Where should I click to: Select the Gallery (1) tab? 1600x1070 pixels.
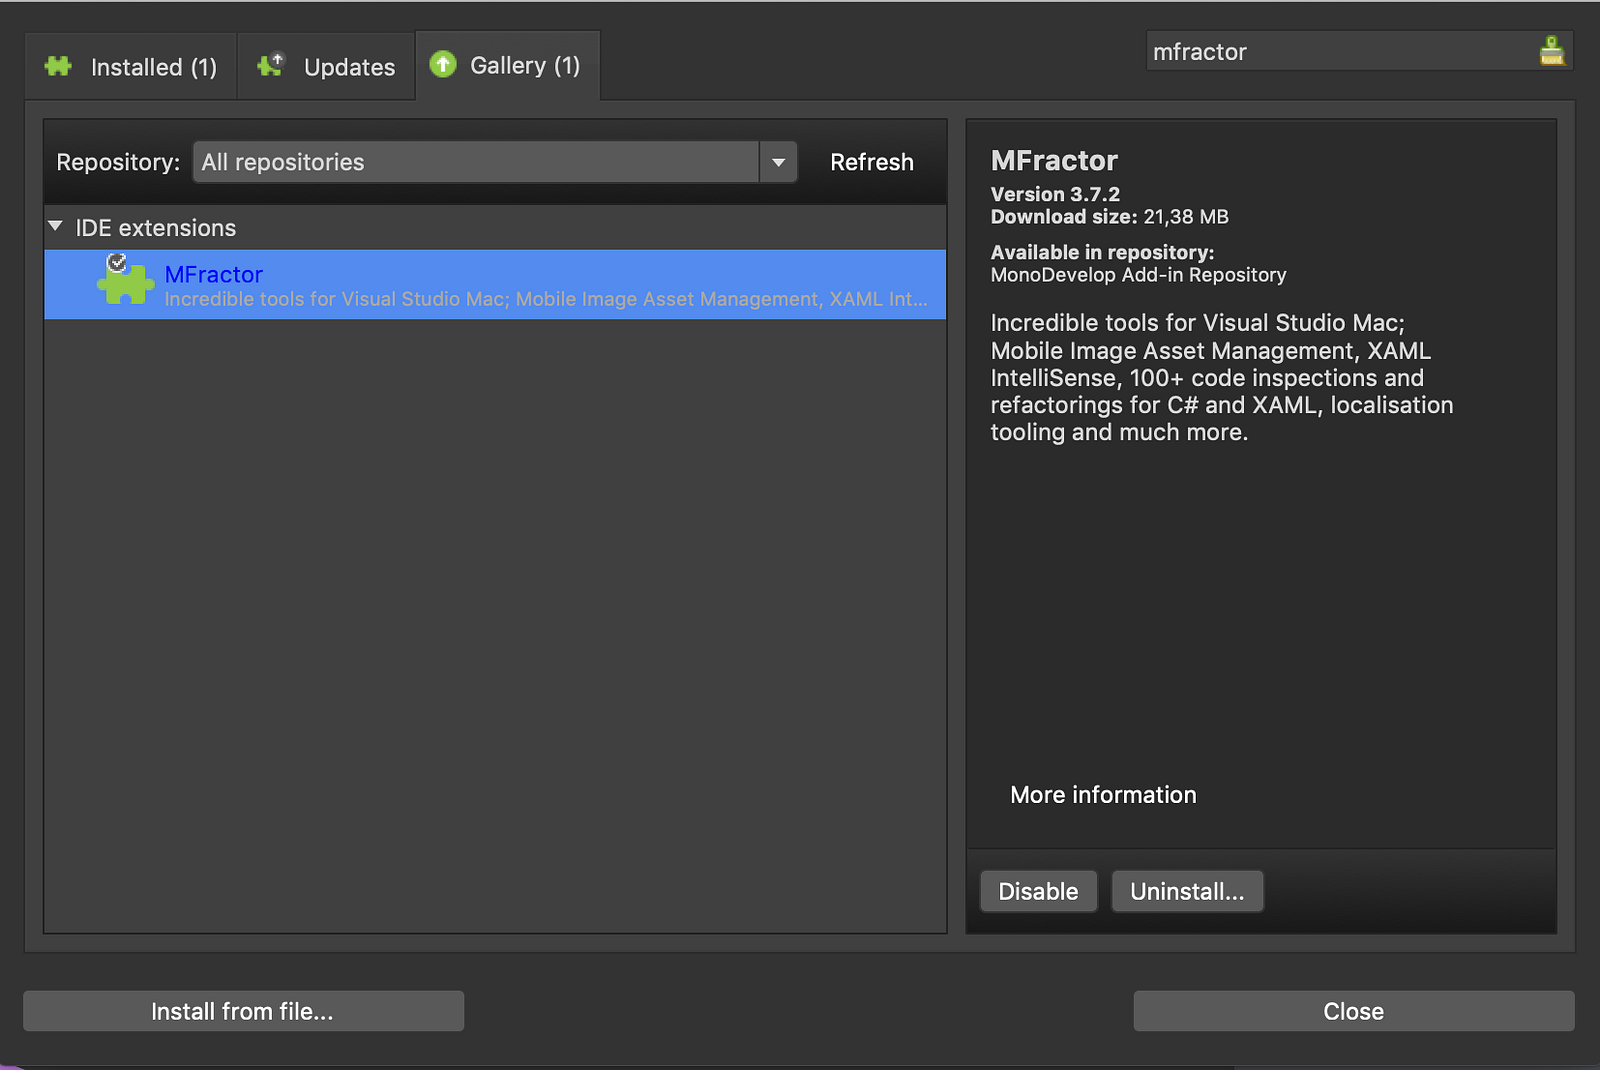coord(507,66)
